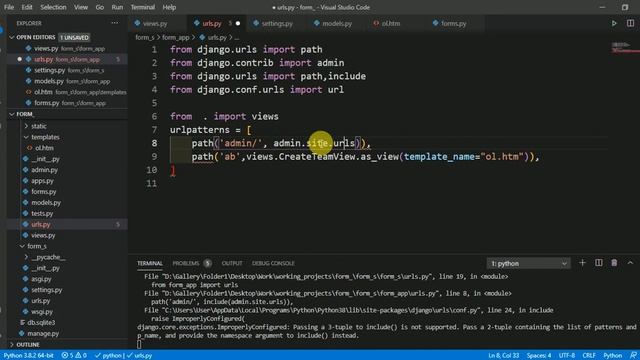Image resolution: width=640 pixels, height=360 pixels.
Task: Open settings.py in Open Editors list
Action: (67, 70)
